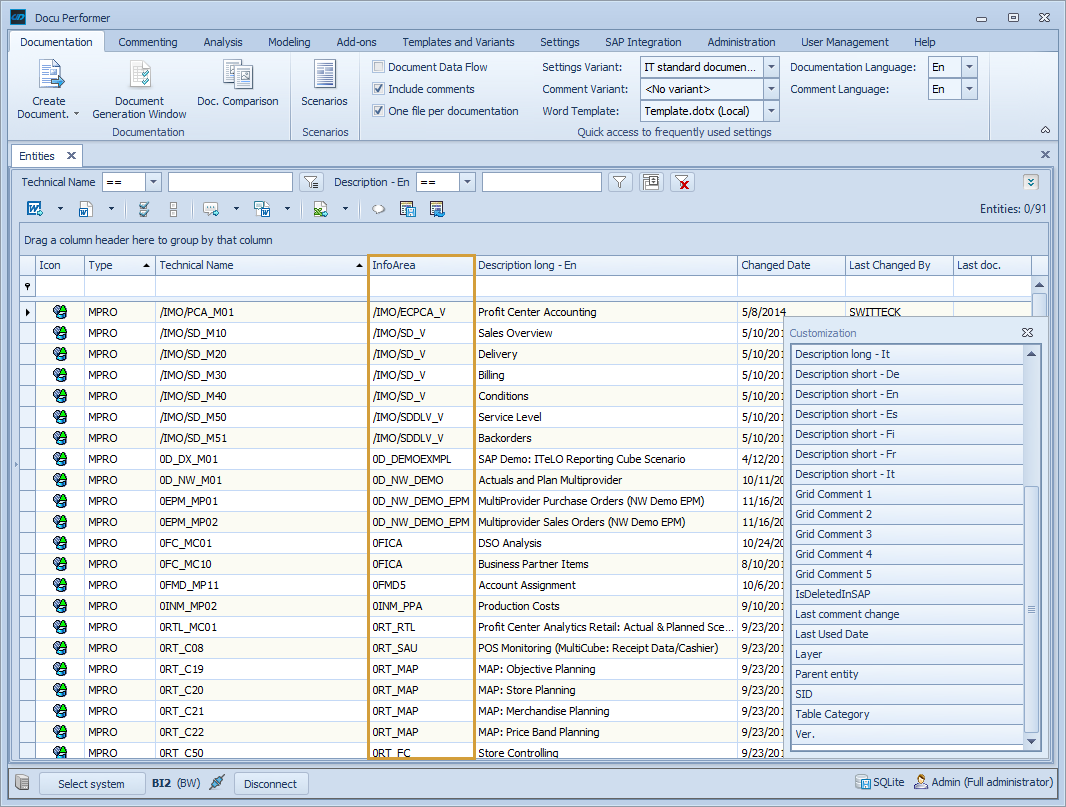Open the Settings Variant dropdown

(770, 67)
